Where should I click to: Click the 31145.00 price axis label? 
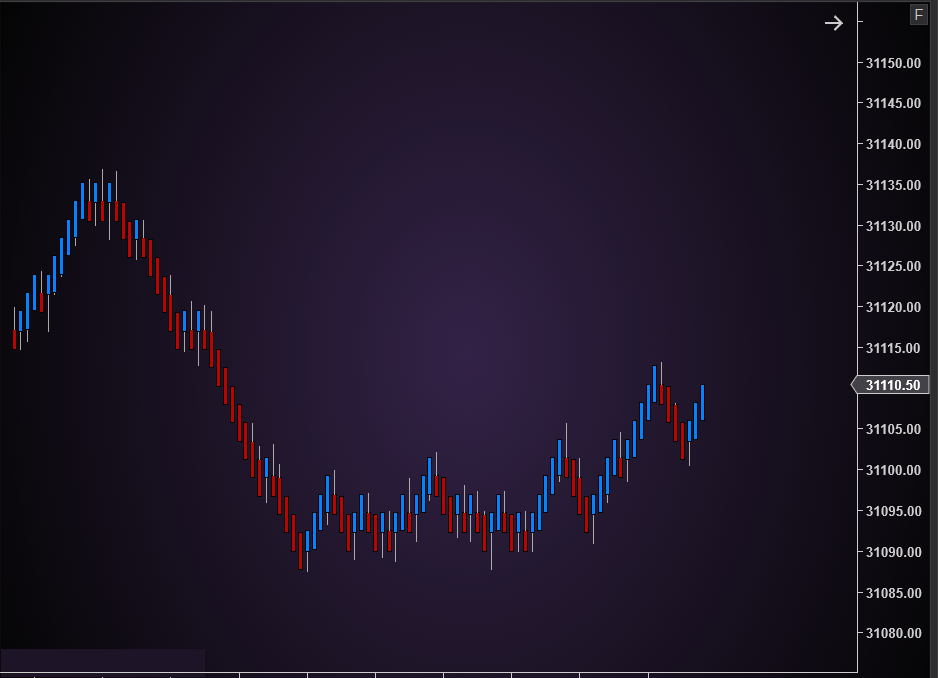click(893, 103)
